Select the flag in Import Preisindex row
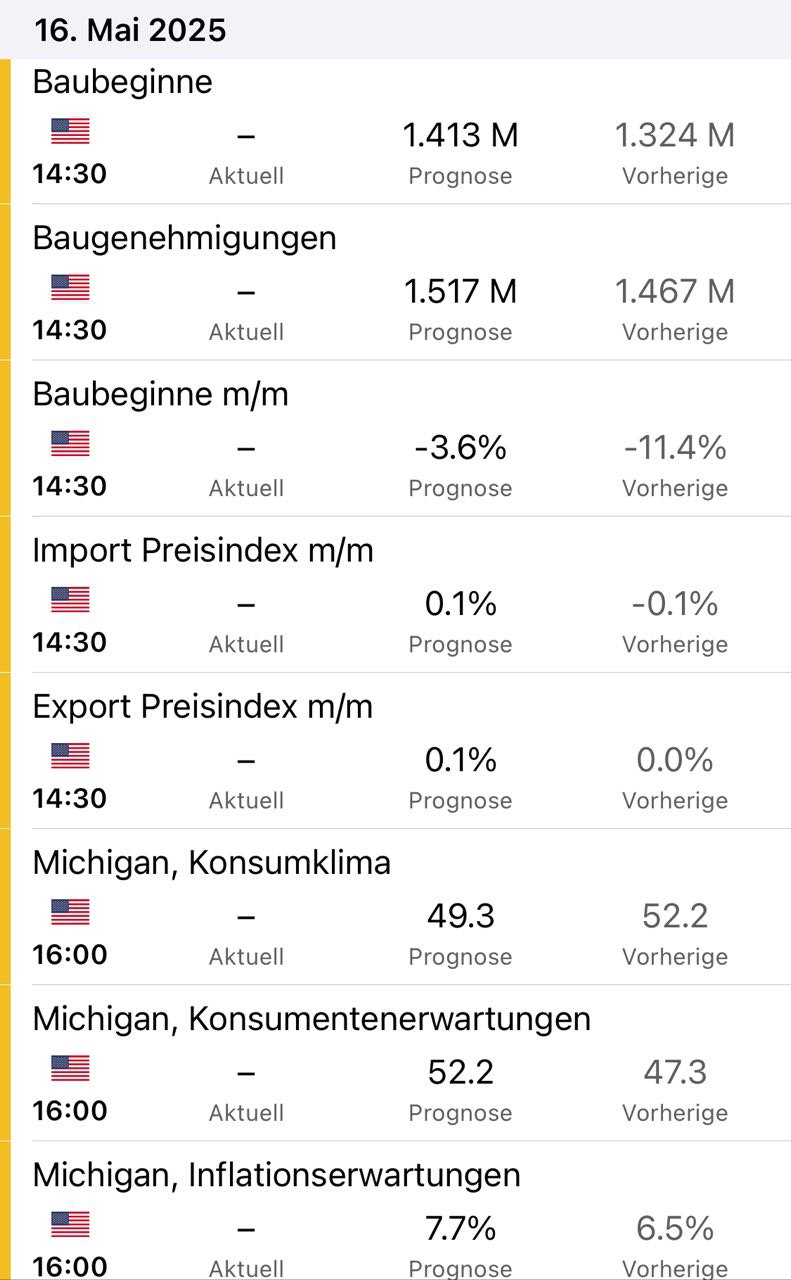The image size is (791, 1280). click(x=70, y=599)
